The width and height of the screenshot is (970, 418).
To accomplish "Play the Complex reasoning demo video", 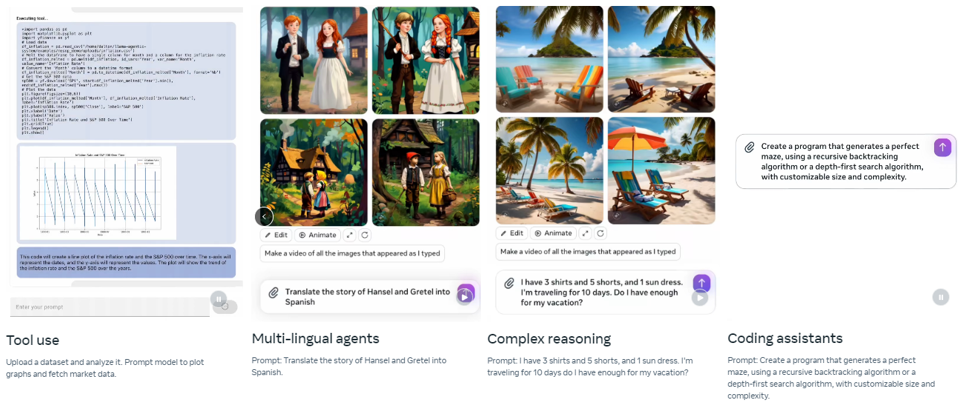I will [x=700, y=298].
